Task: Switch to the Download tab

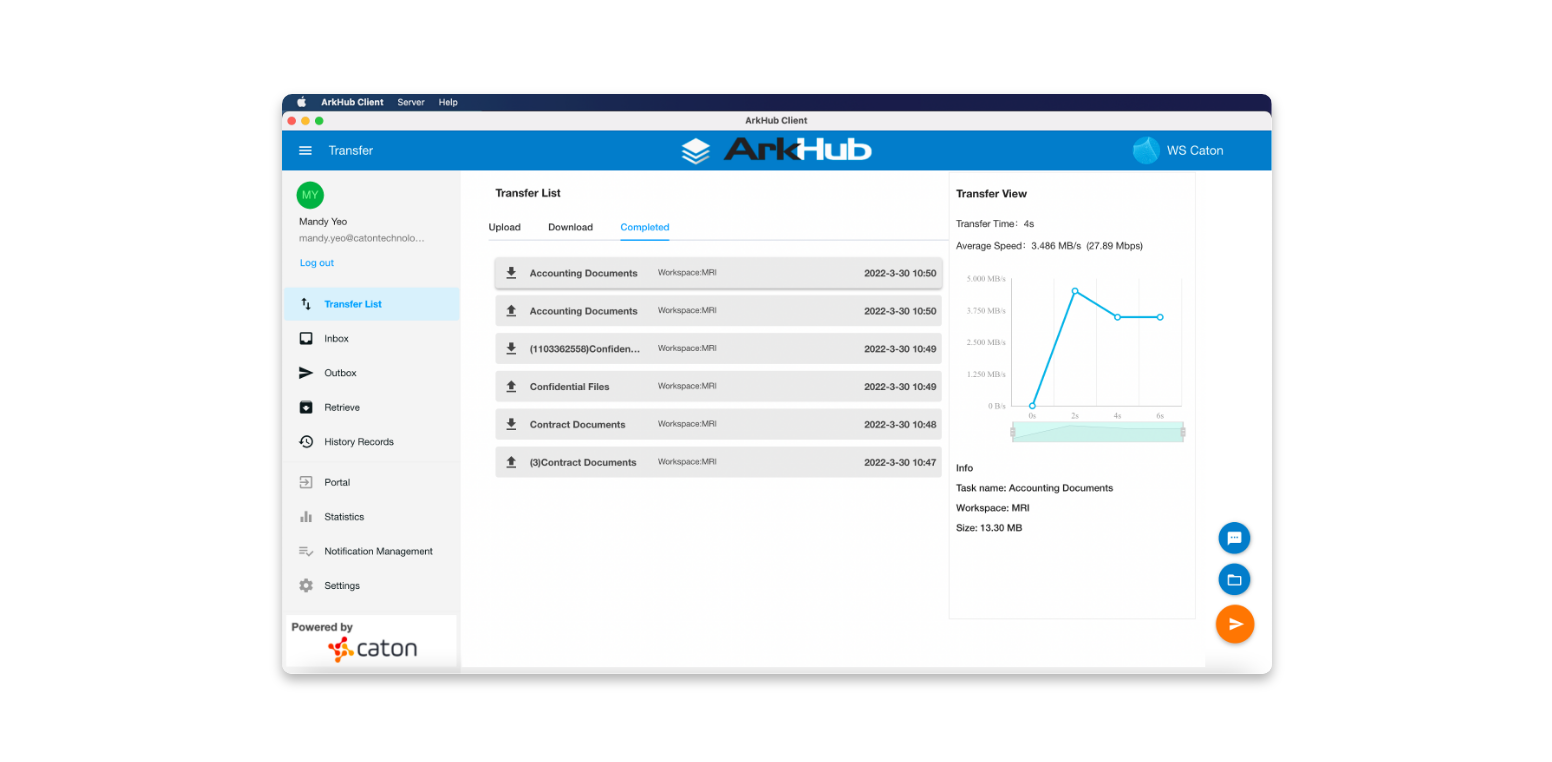Action: pyautogui.click(x=570, y=227)
